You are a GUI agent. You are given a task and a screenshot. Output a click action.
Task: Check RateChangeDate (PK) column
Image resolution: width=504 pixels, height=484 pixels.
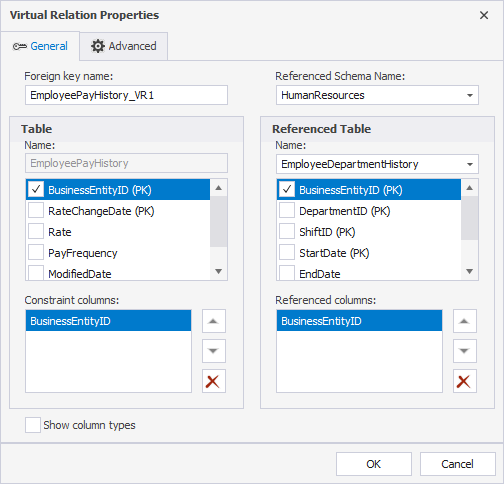[x=36, y=211]
